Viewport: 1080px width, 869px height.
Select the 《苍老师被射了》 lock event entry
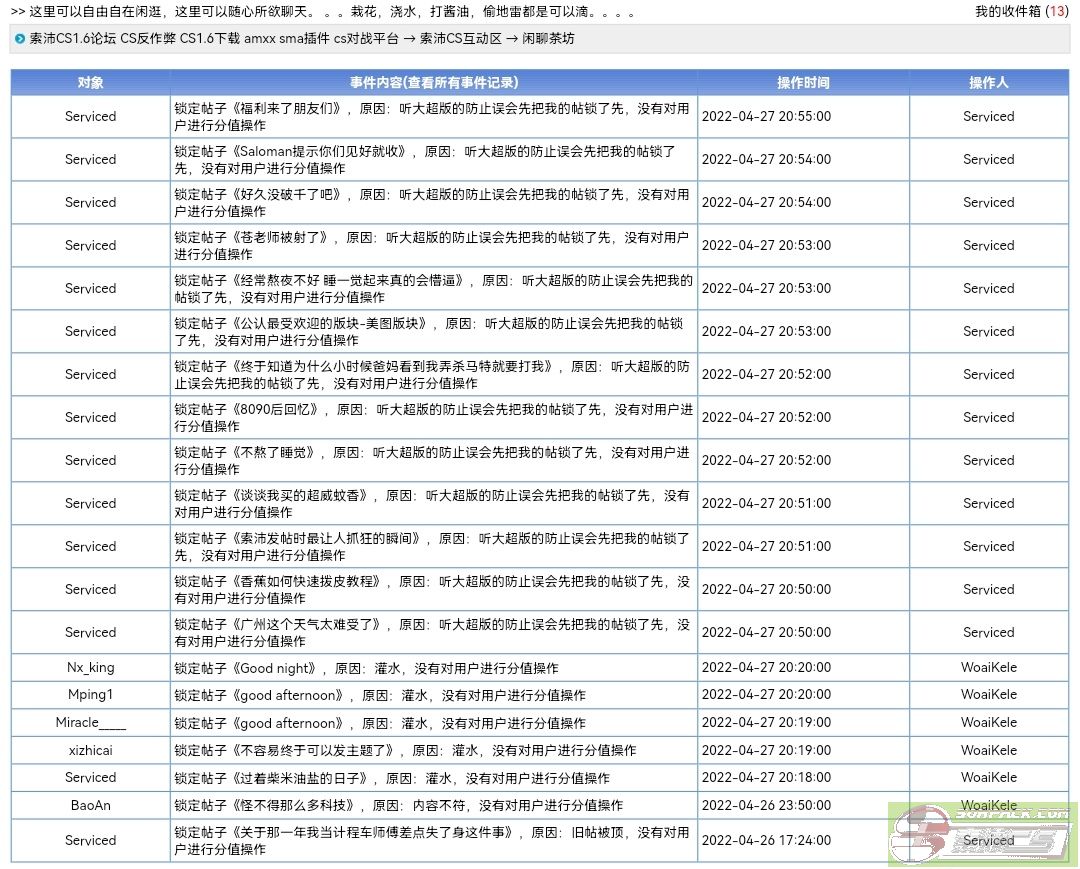433,246
